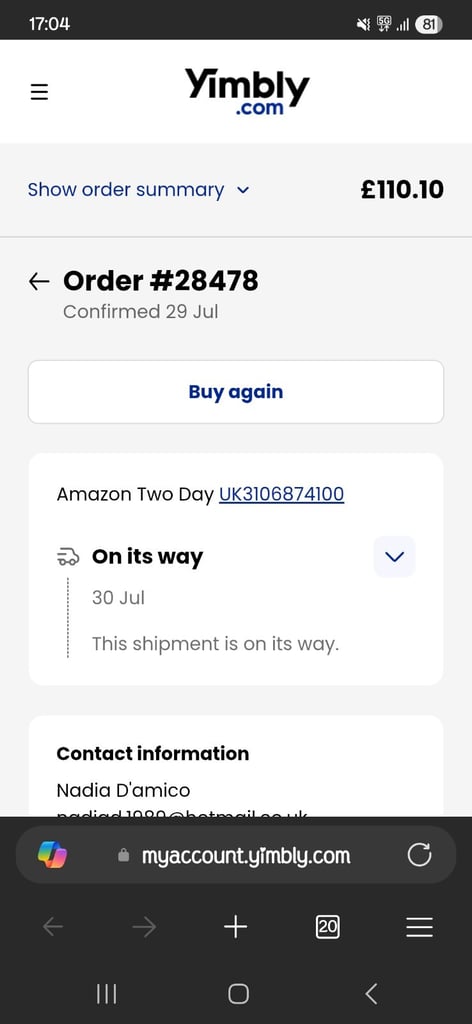The height and width of the screenshot is (1024, 472).
Task: Tap the browser back navigation arrow
Action: coord(53,927)
